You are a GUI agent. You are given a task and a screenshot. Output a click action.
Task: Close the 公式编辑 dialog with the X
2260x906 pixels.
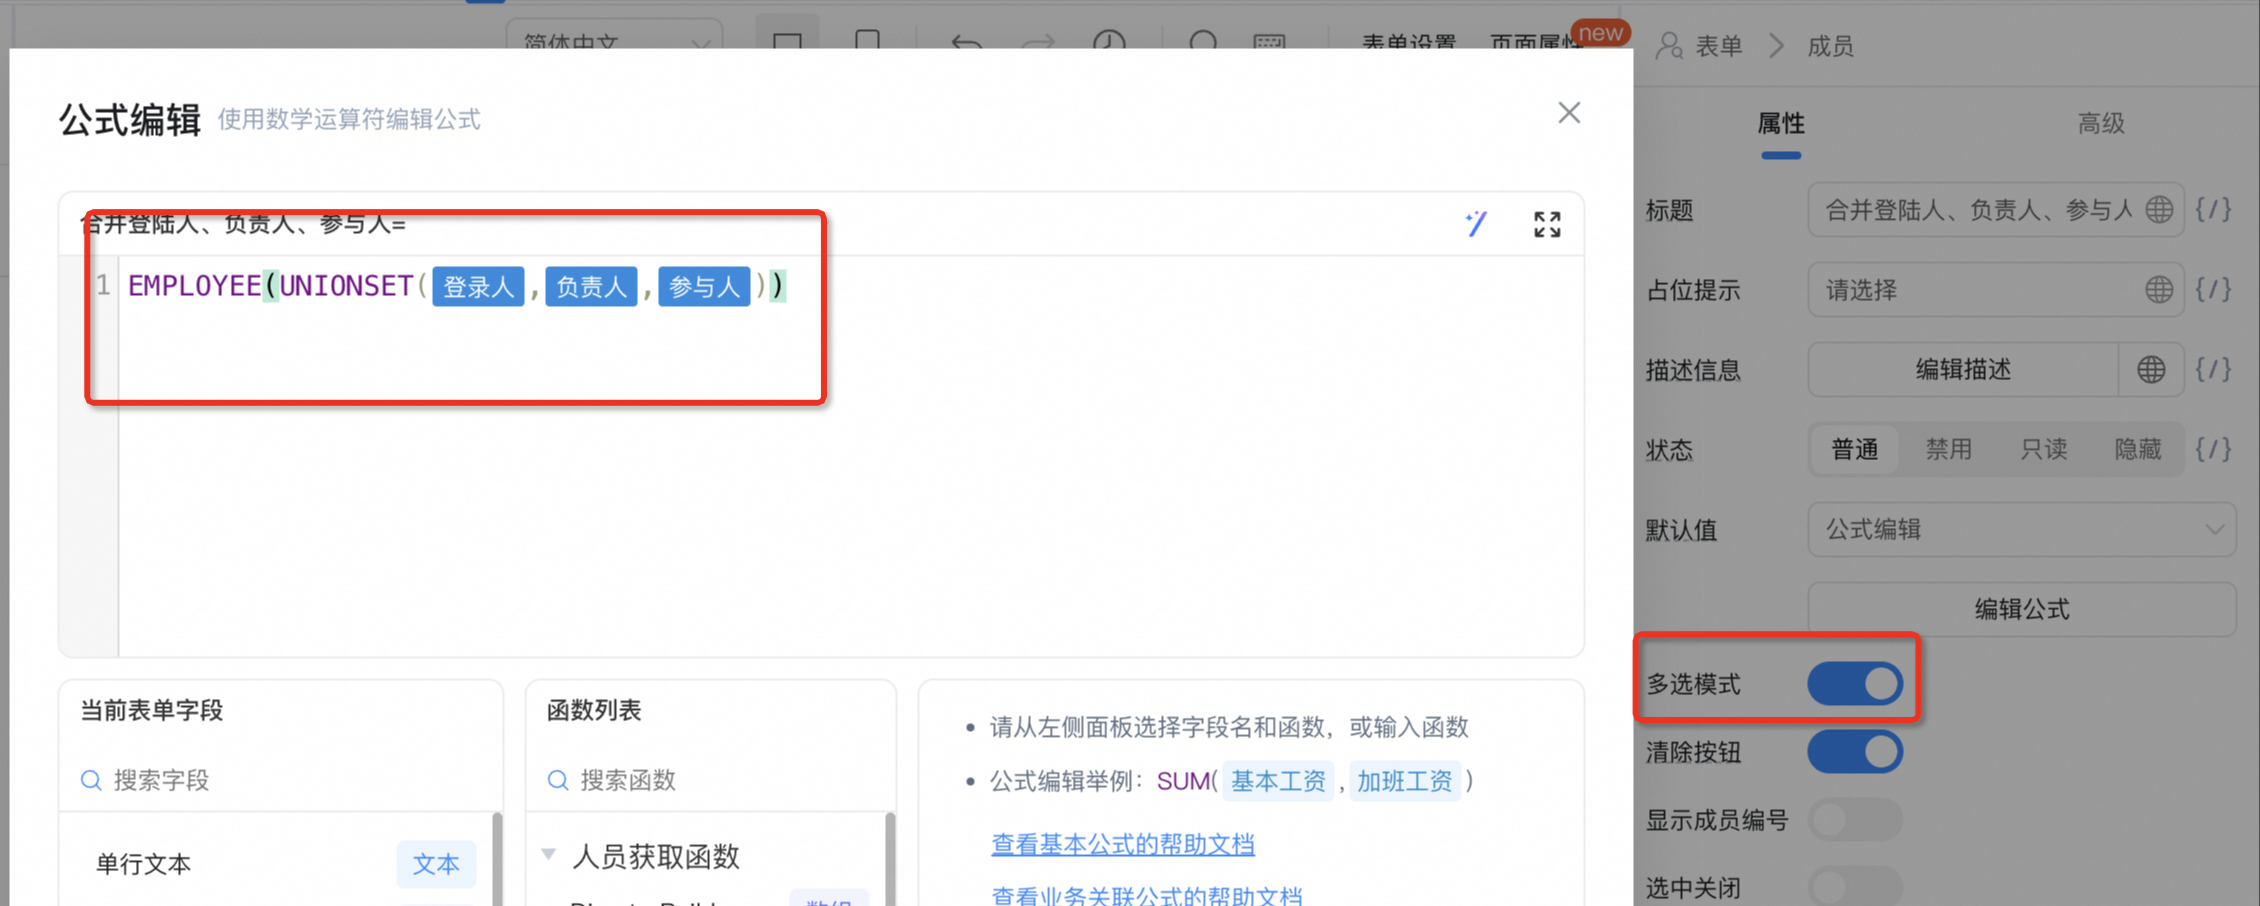(x=1569, y=113)
